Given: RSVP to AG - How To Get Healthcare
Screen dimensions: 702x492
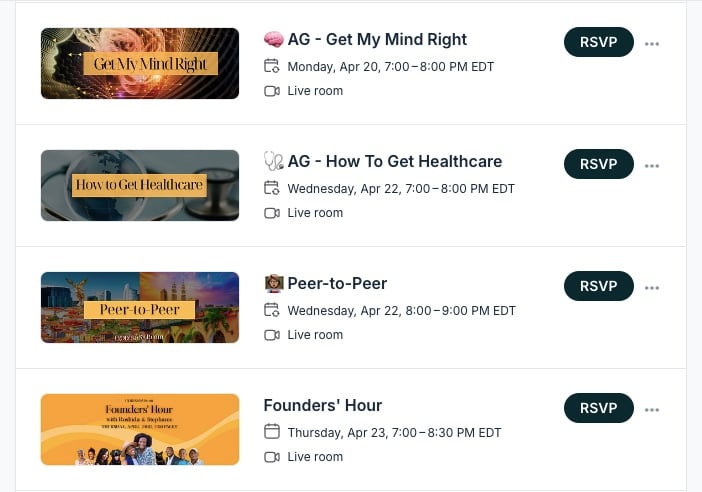Looking at the screenshot, I should [x=599, y=164].
